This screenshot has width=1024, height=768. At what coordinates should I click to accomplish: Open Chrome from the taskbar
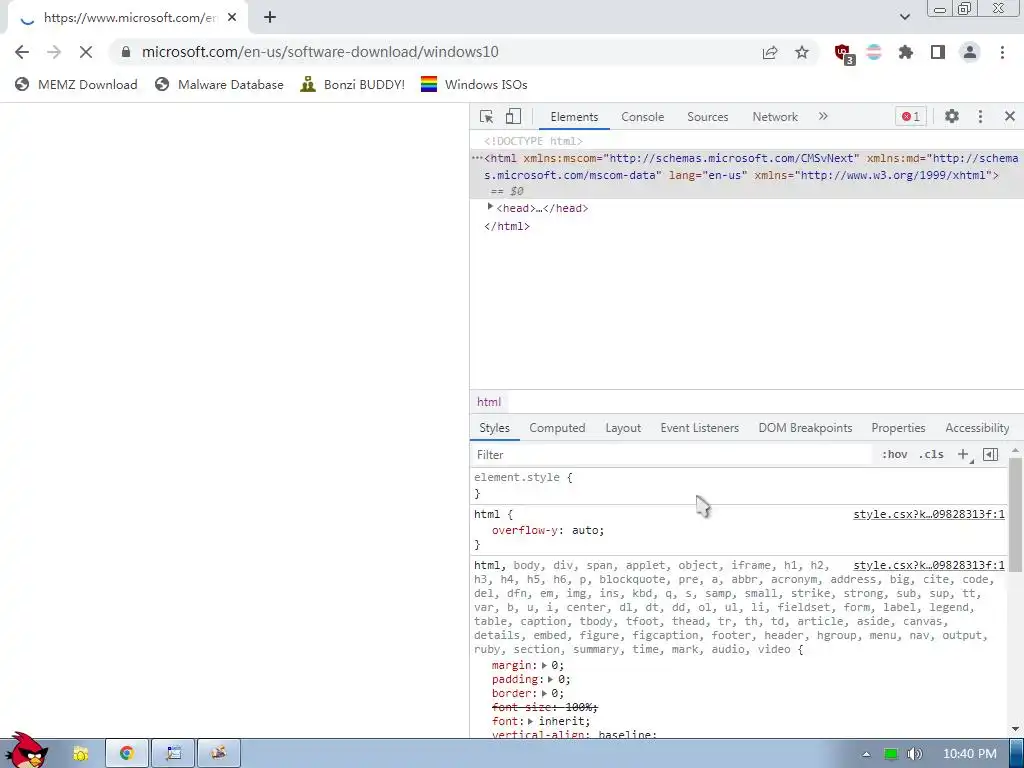point(127,754)
